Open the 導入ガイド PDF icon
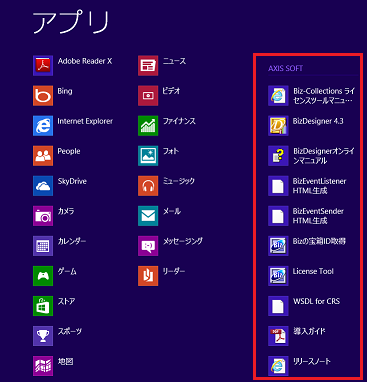The height and width of the screenshot is (382, 367). [x=278, y=336]
